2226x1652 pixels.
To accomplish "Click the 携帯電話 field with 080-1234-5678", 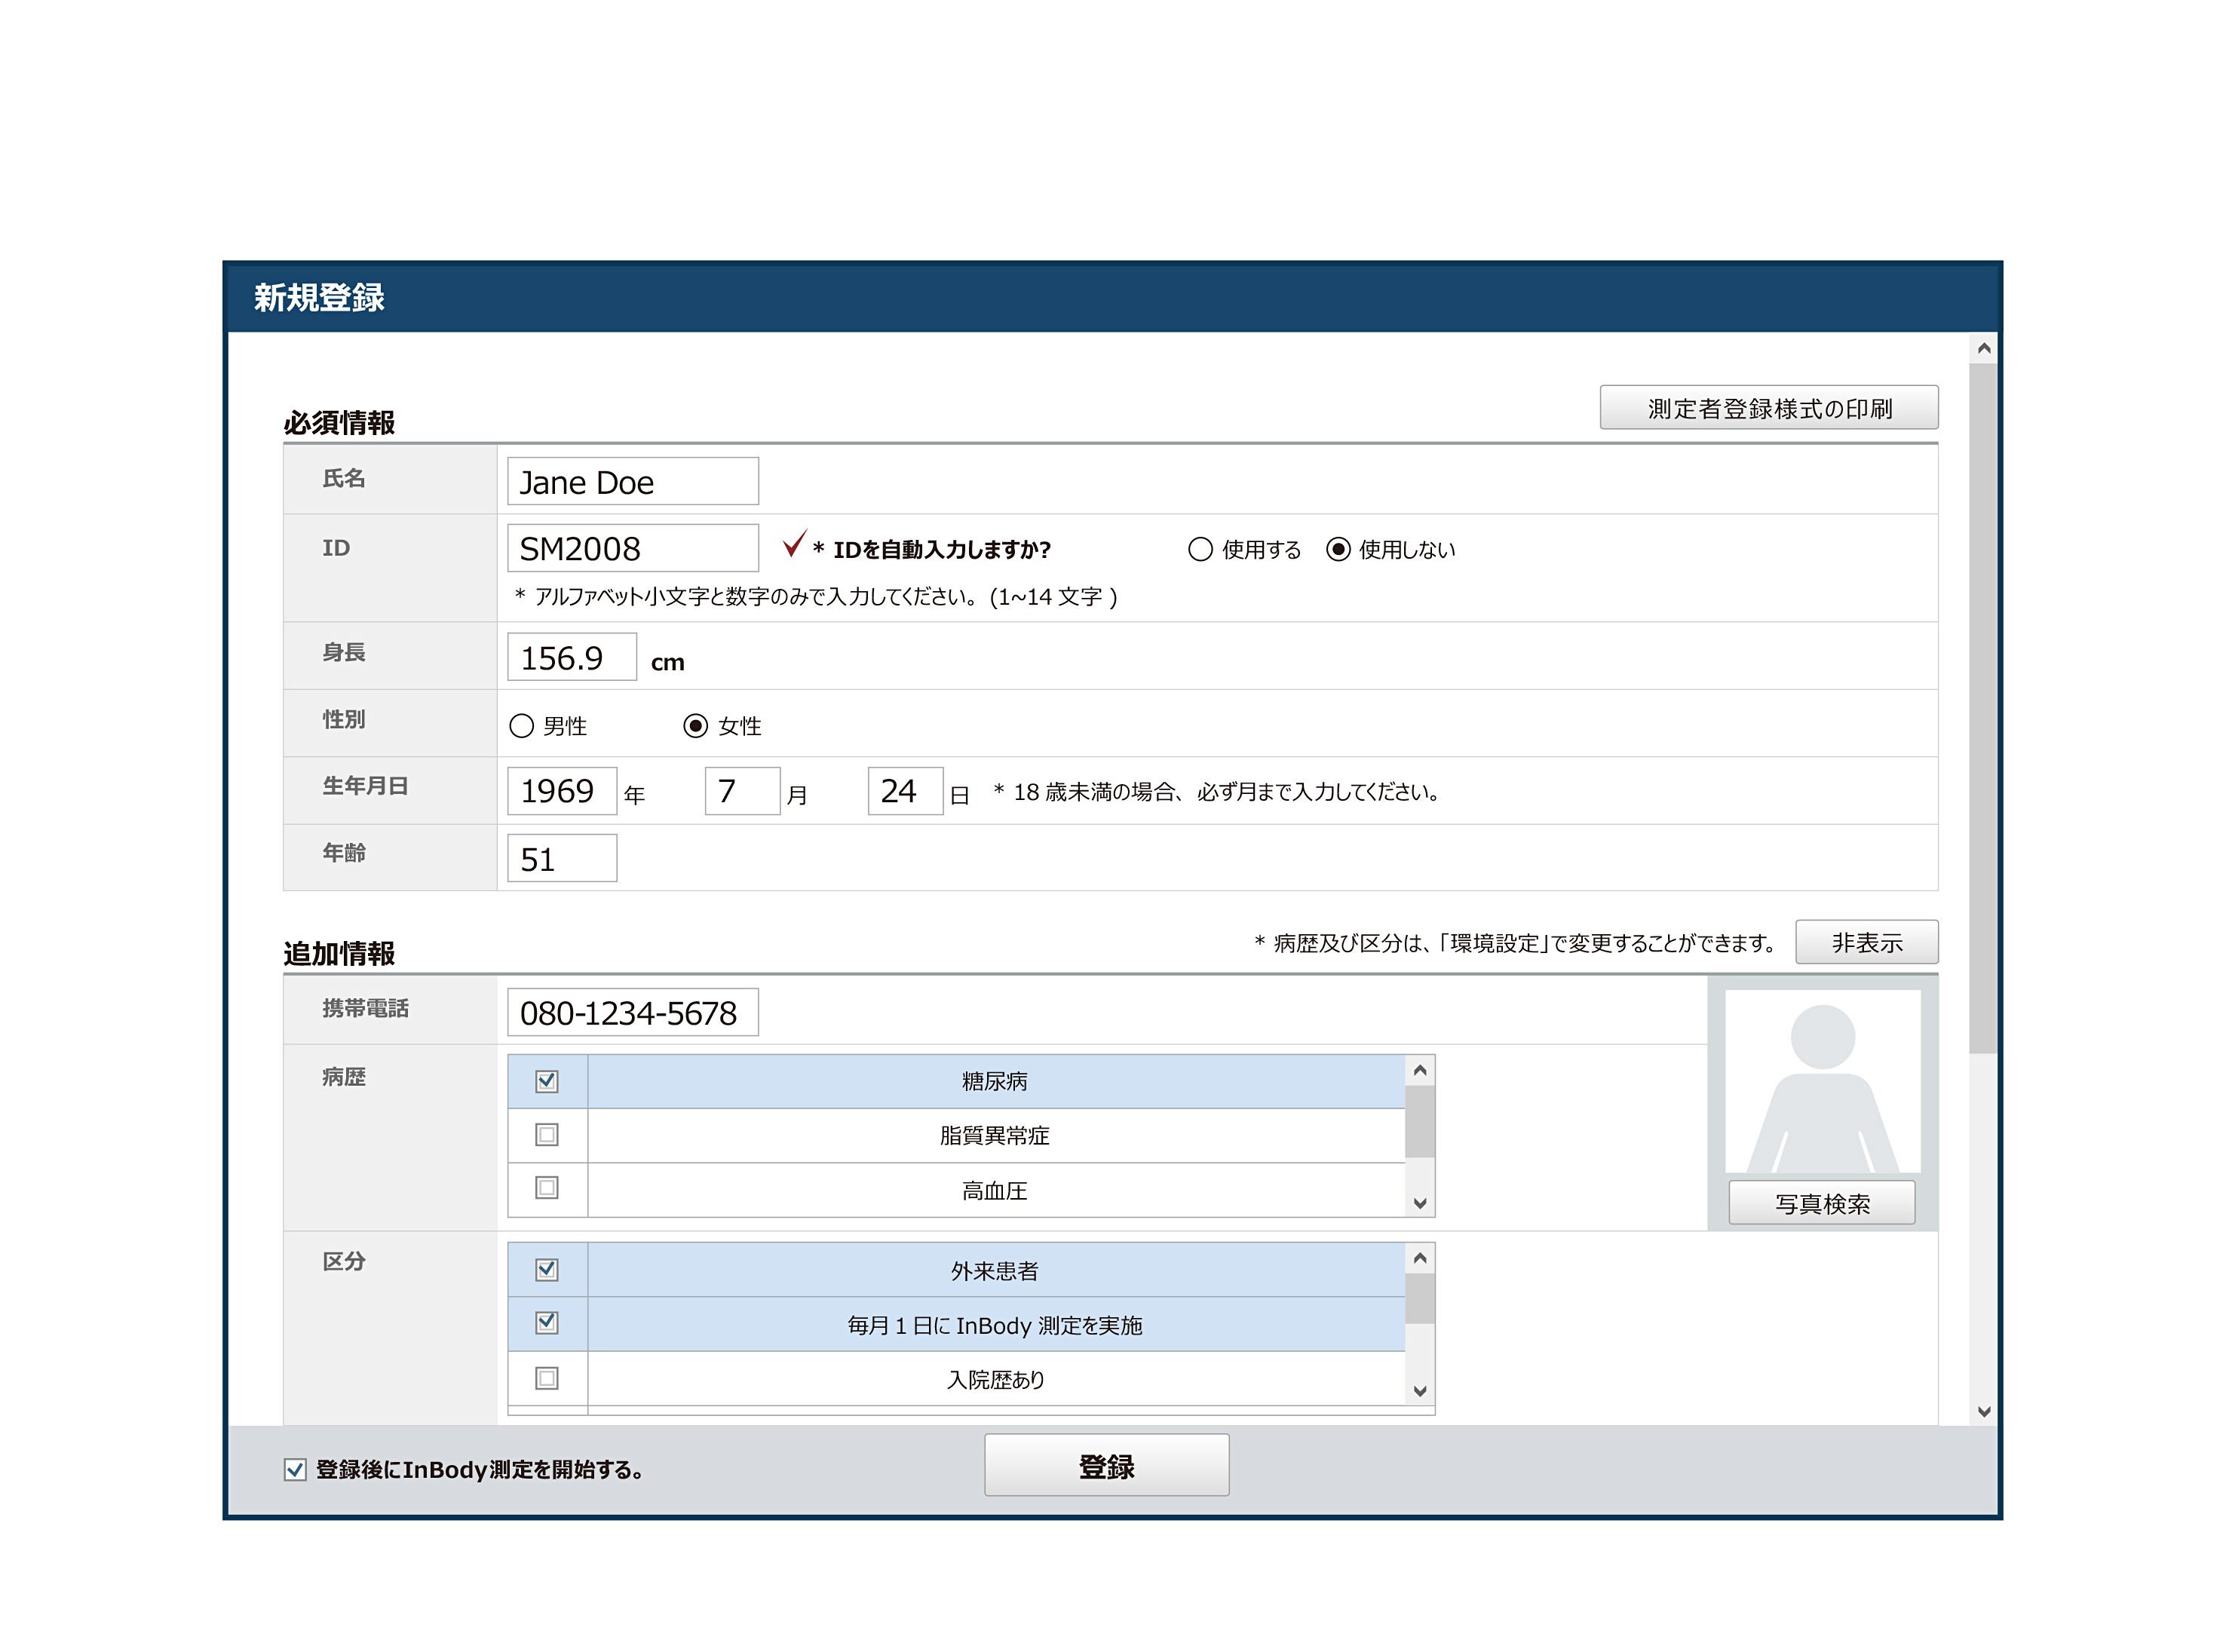I will pyautogui.click(x=632, y=1012).
